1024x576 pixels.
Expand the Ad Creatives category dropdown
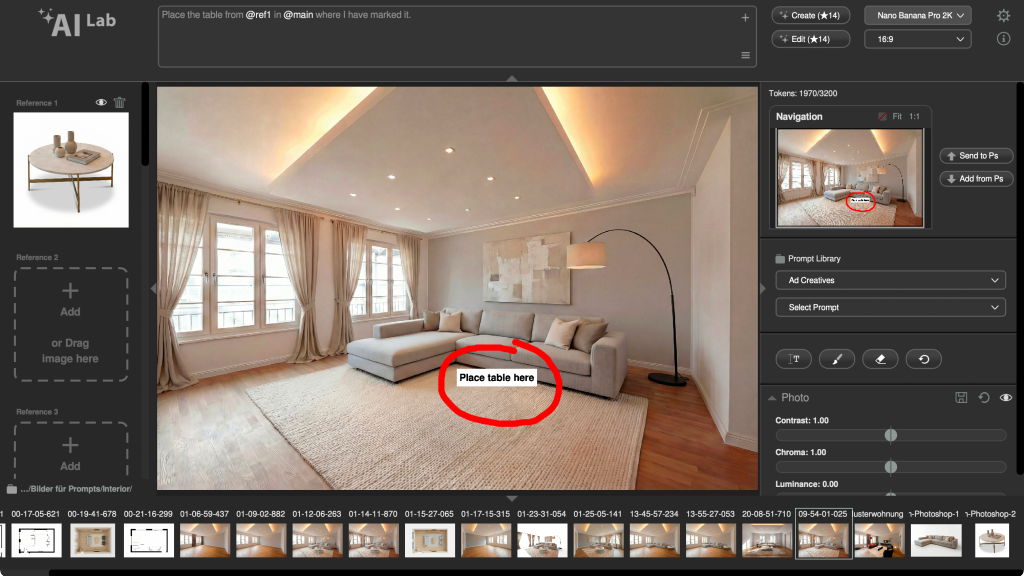[890, 280]
